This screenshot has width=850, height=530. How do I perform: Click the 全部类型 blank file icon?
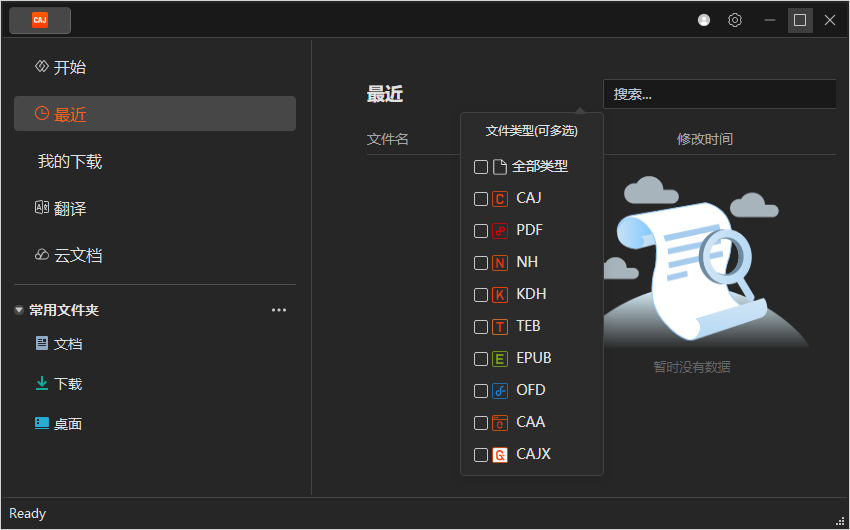tap(500, 167)
